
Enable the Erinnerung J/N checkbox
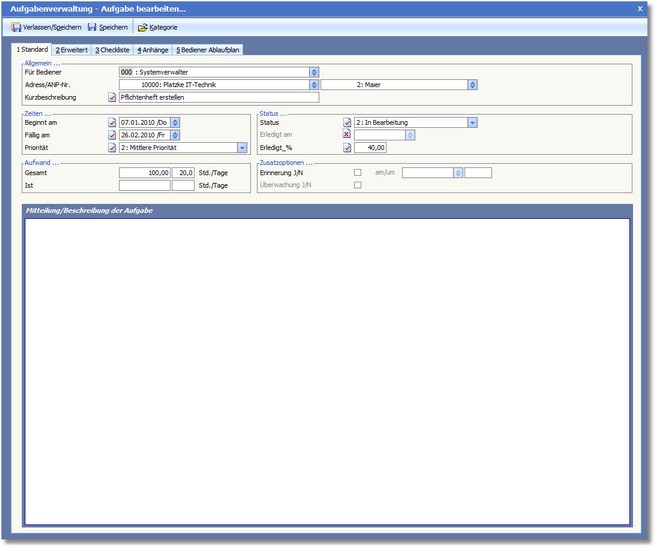(x=358, y=173)
